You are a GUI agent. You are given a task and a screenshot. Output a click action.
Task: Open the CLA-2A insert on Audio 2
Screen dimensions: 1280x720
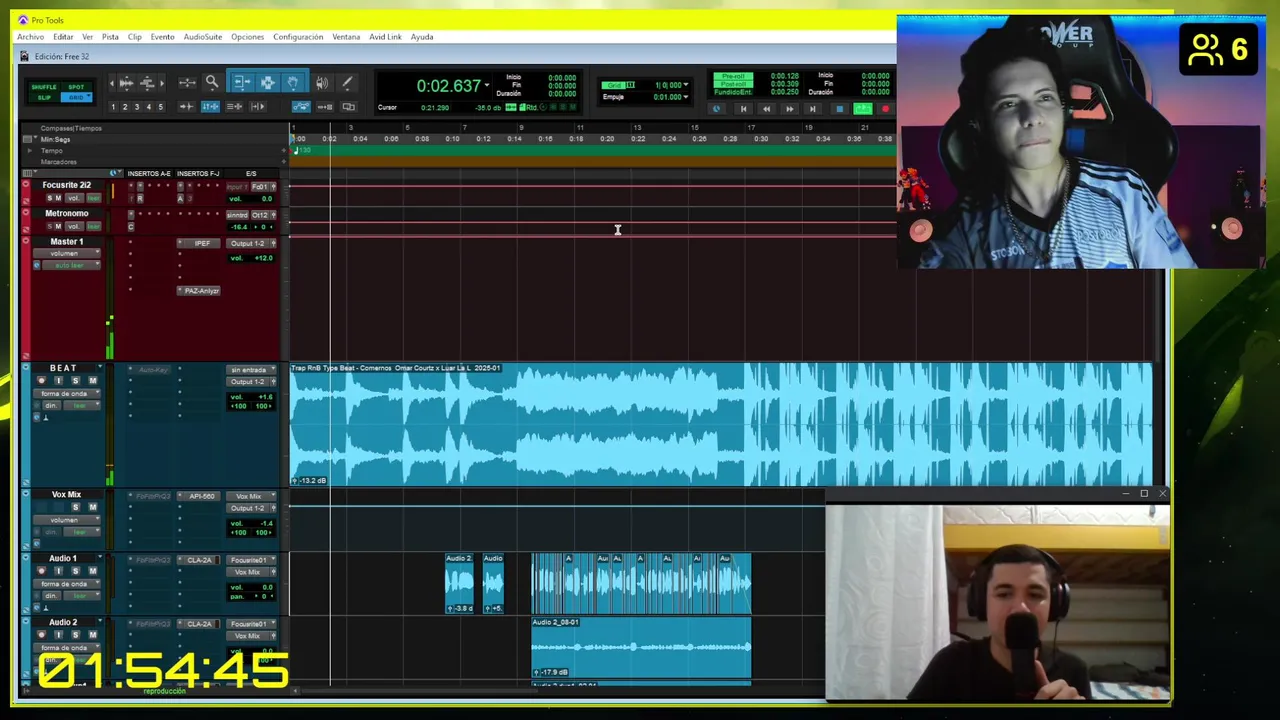(199, 624)
